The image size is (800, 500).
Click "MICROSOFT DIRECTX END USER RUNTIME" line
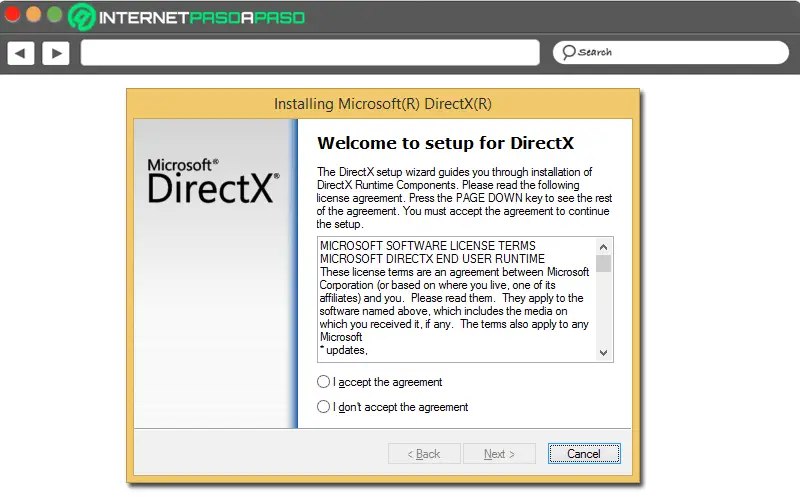[x=432, y=259]
